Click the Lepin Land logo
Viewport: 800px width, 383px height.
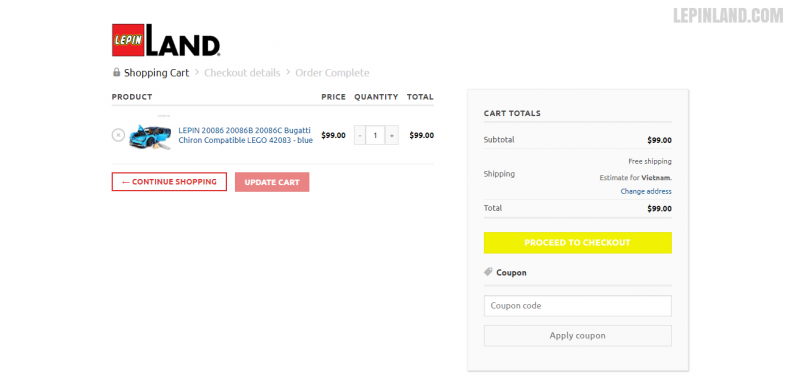(166, 40)
